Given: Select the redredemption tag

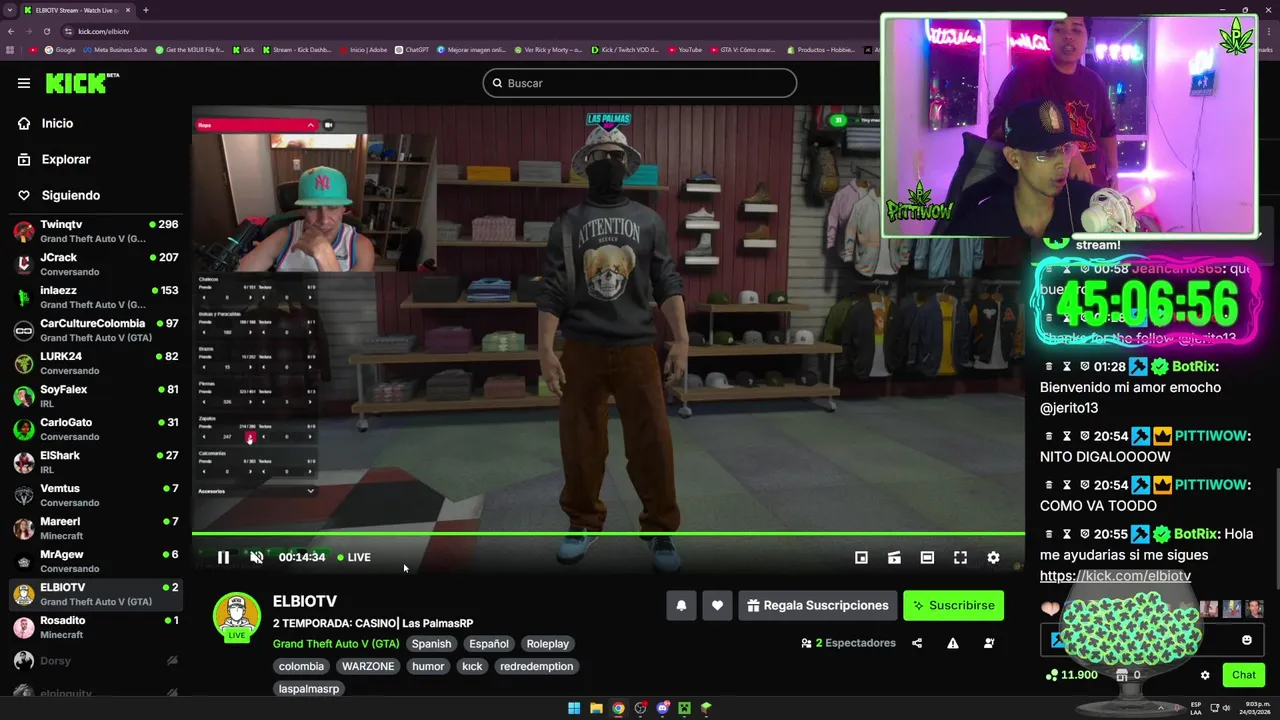Looking at the screenshot, I should (x=537, y=666).
